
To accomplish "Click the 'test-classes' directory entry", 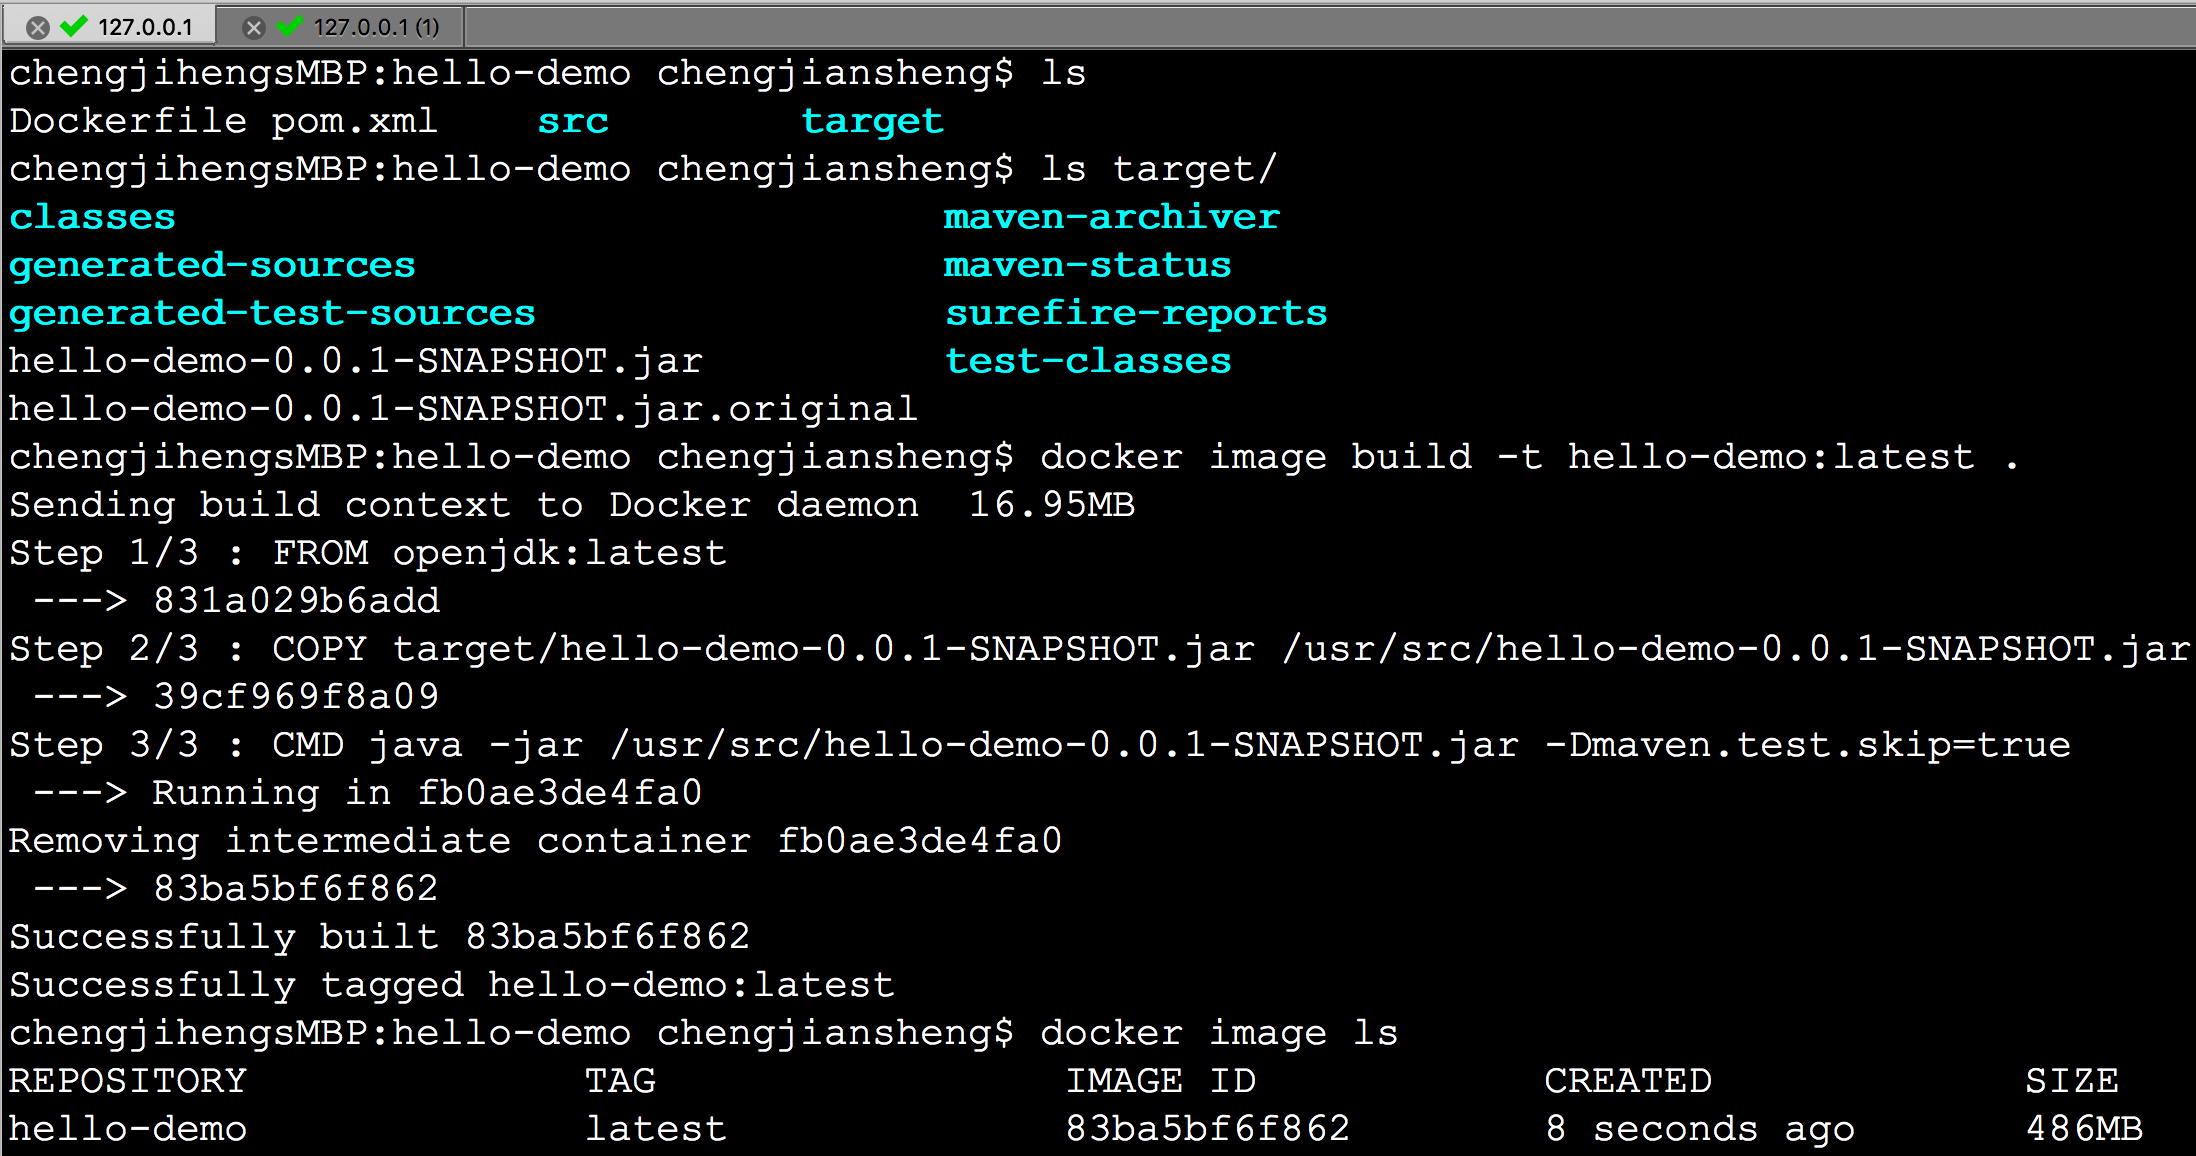I will [1088, 361].
